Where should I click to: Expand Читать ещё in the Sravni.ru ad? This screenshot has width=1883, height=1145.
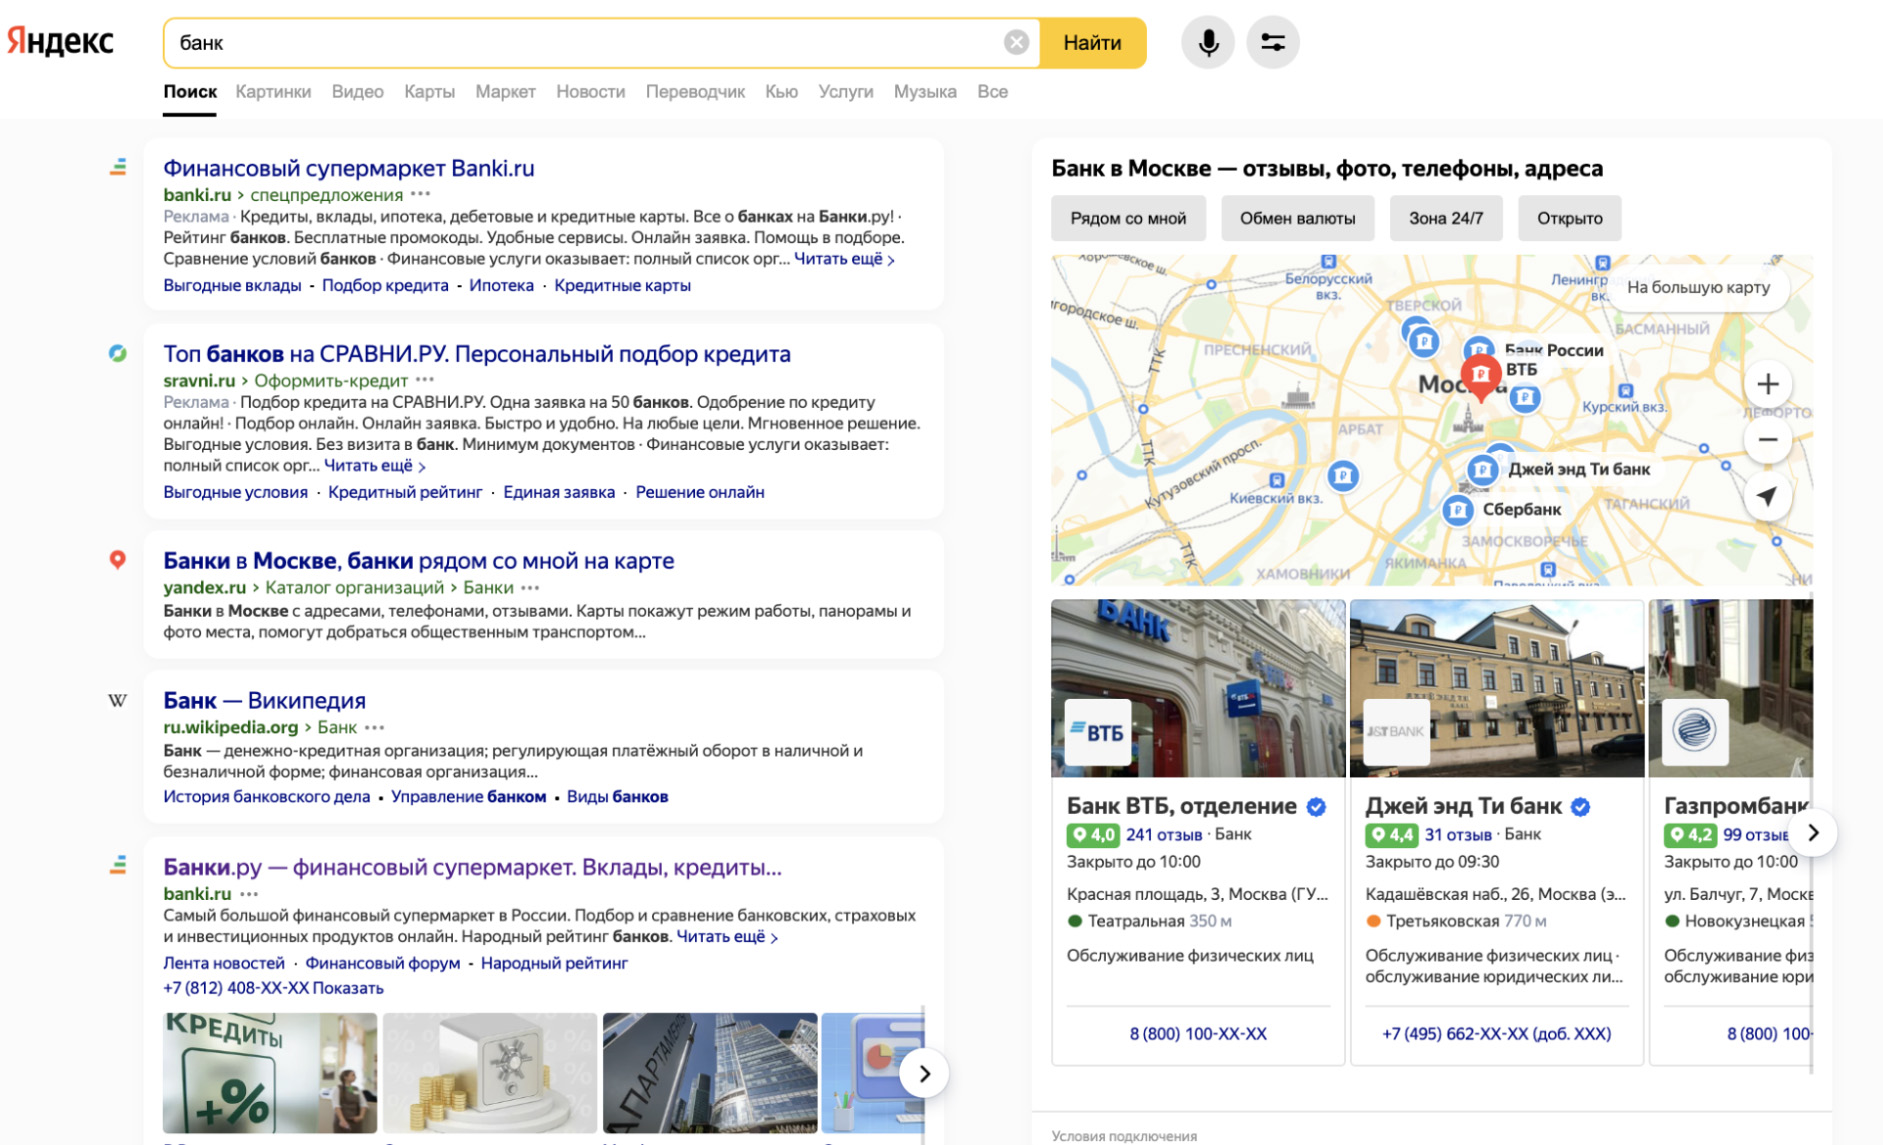(x=375, y=466)
